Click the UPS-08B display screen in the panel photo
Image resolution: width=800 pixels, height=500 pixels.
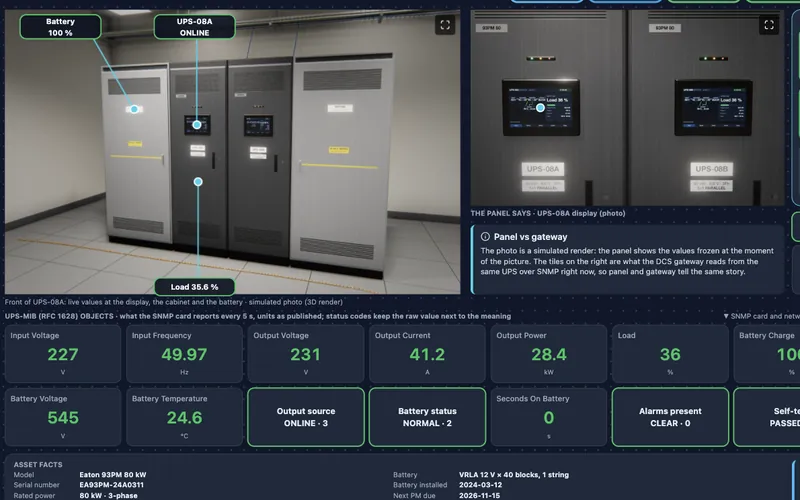click(713, 108)
